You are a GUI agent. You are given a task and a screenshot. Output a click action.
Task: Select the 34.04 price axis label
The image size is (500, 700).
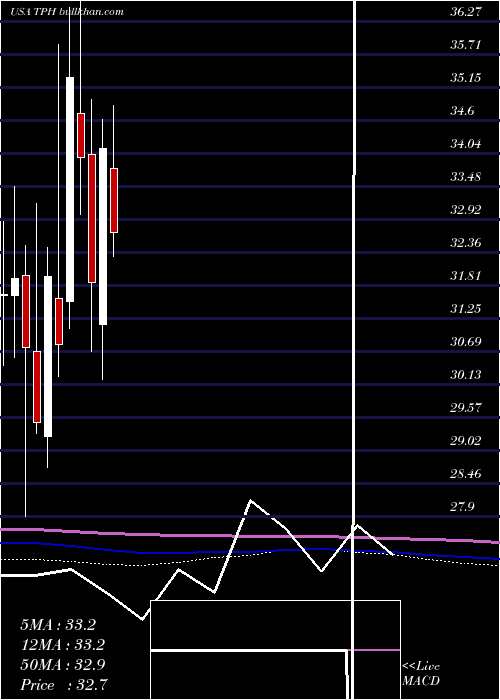click(x=466, y=144)
